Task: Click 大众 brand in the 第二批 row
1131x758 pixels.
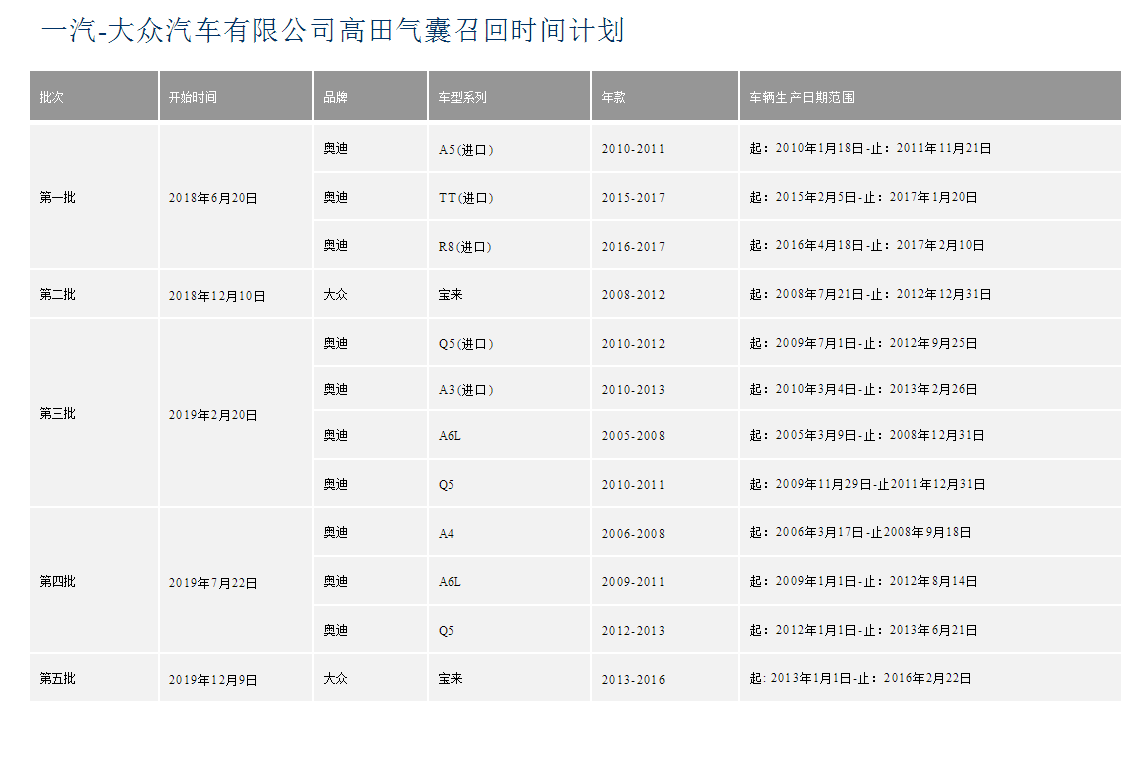Action: pyautogui.click(x=335, y=294)
